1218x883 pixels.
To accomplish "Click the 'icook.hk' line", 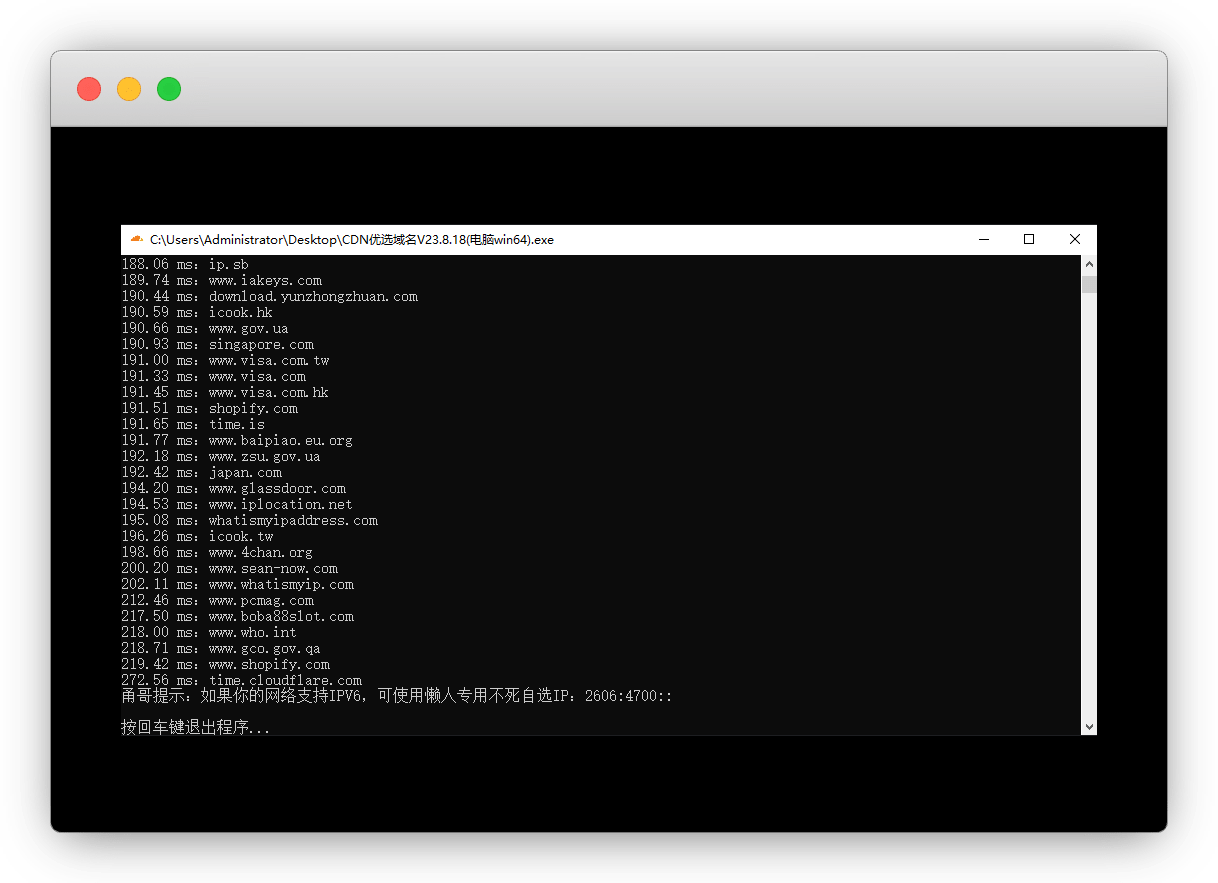I will 197,312.
